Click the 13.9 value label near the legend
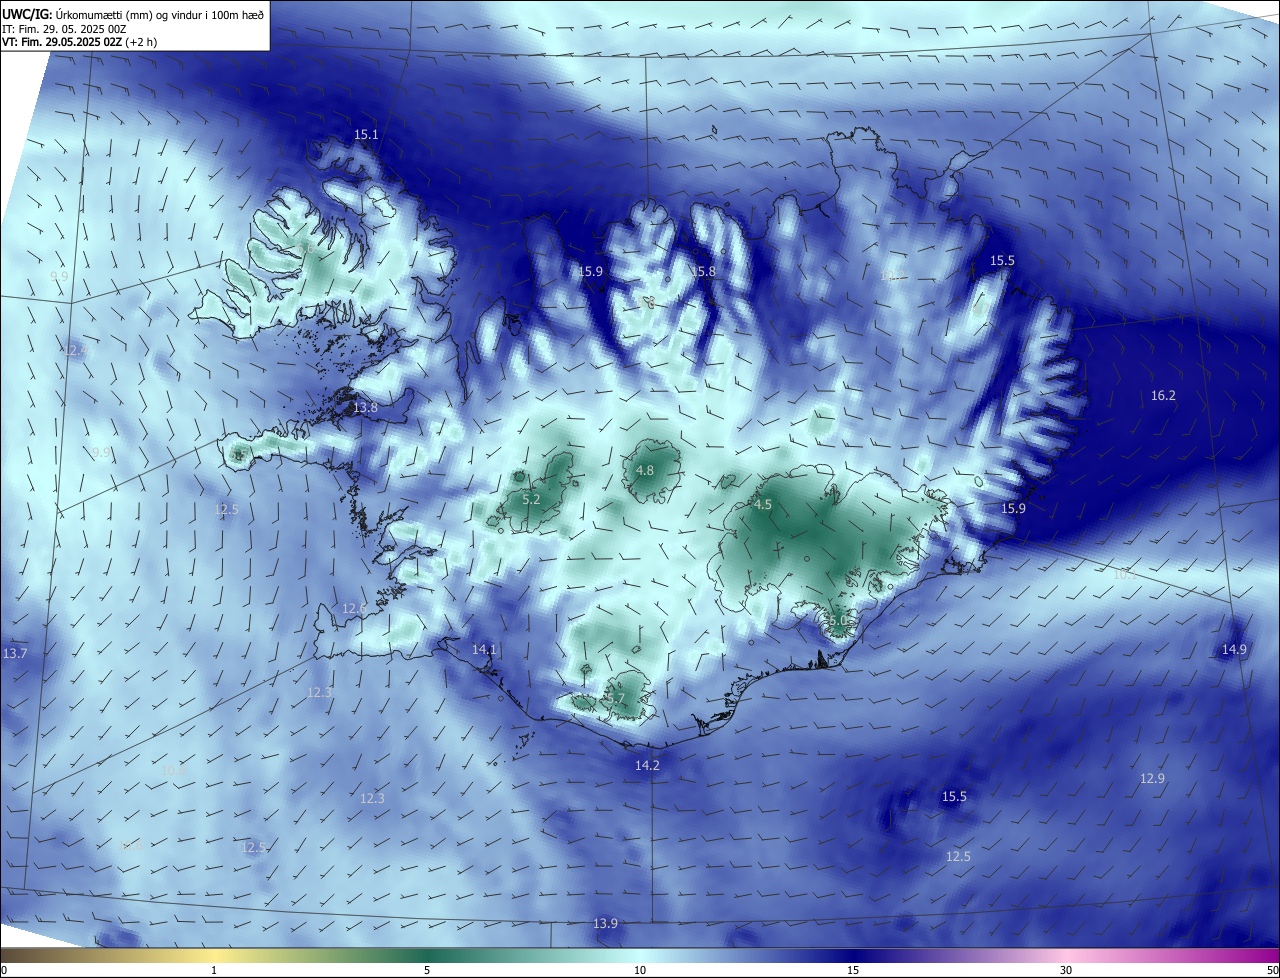 click(605, 923)
